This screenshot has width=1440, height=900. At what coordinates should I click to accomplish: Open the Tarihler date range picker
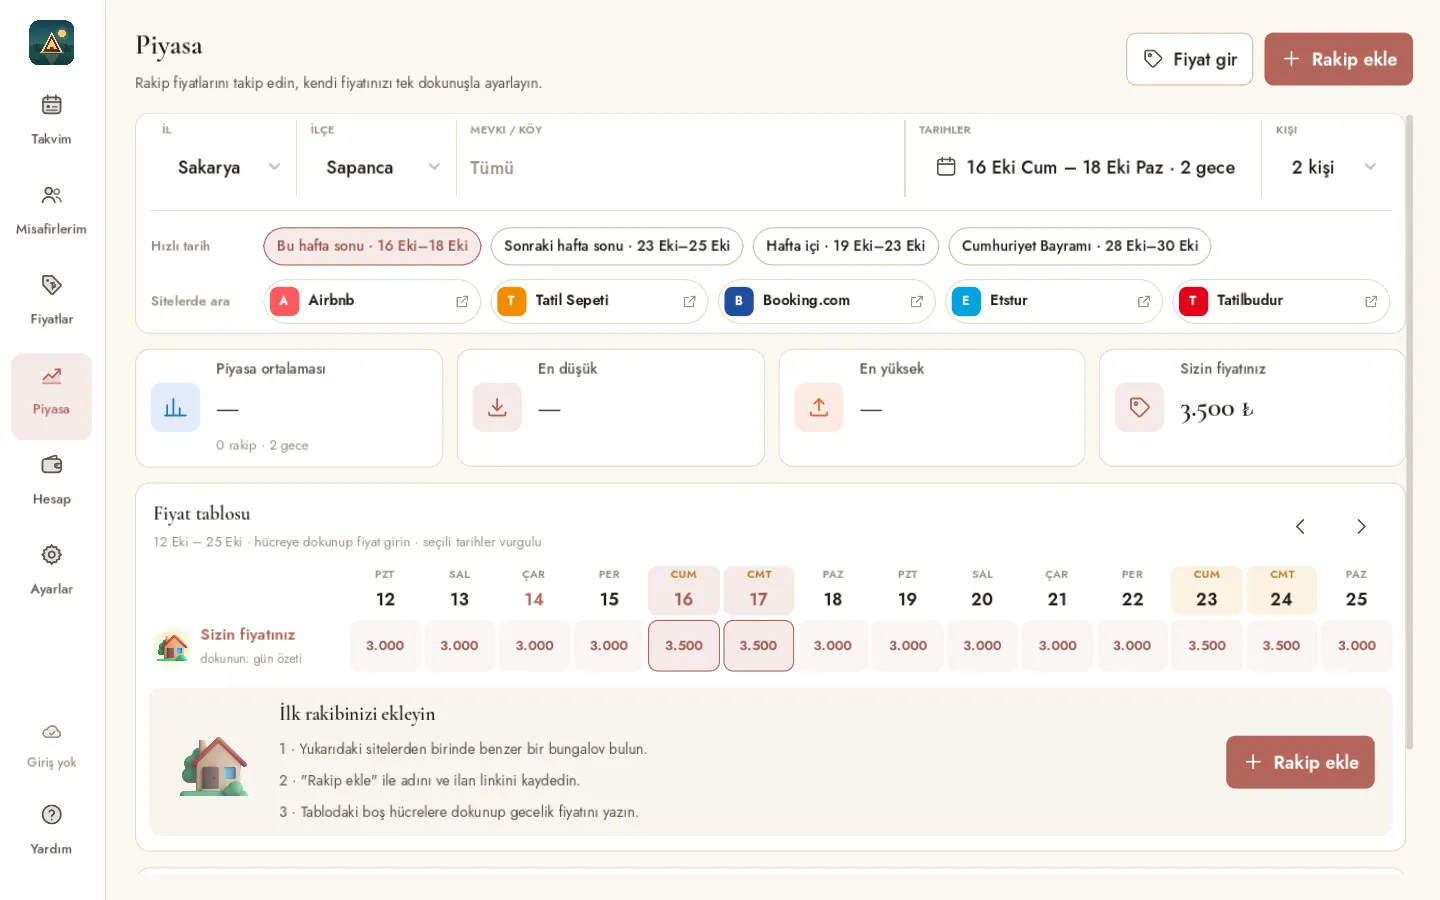click(1084, 167)
